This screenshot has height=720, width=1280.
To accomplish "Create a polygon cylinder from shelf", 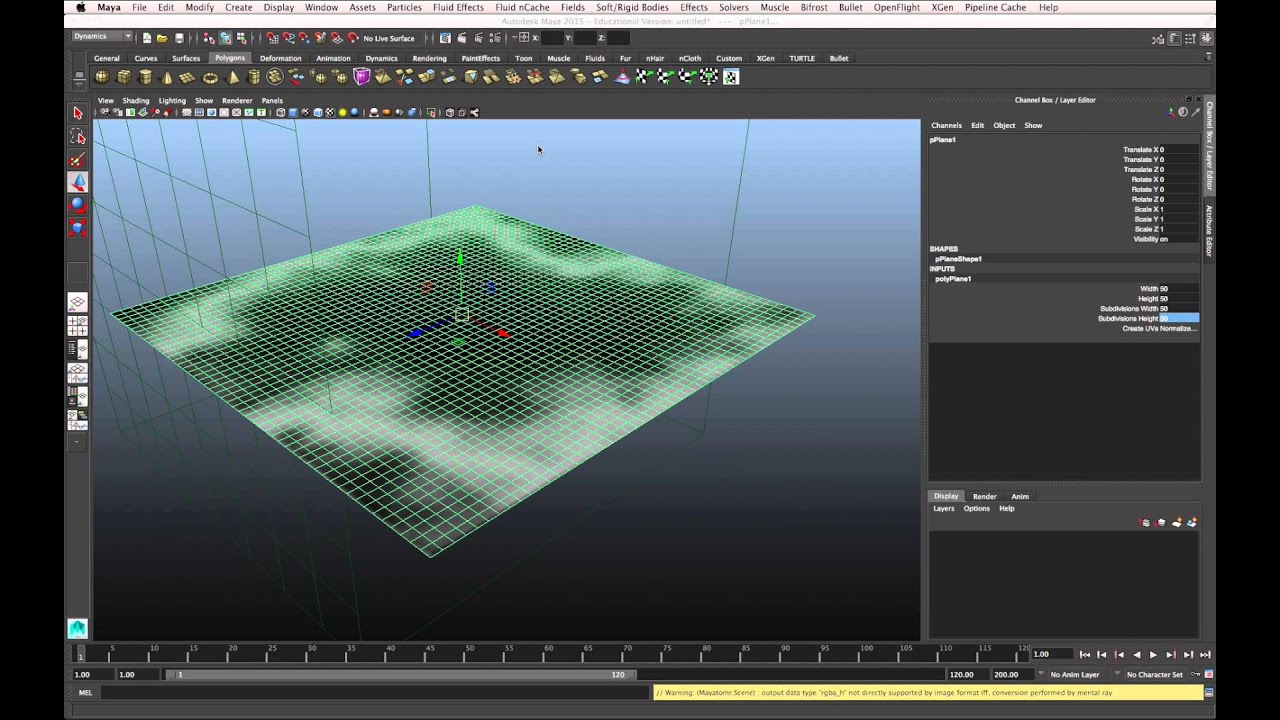I will pyautogui.click(x=145, y=77).
